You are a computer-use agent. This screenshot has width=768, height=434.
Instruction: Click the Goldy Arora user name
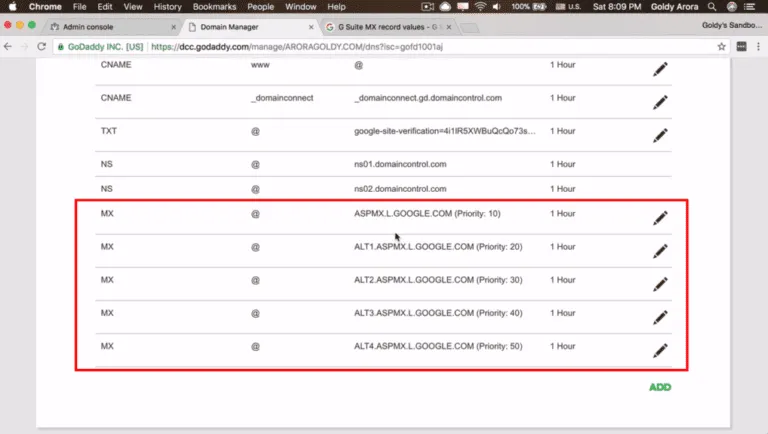coord(674,7)
